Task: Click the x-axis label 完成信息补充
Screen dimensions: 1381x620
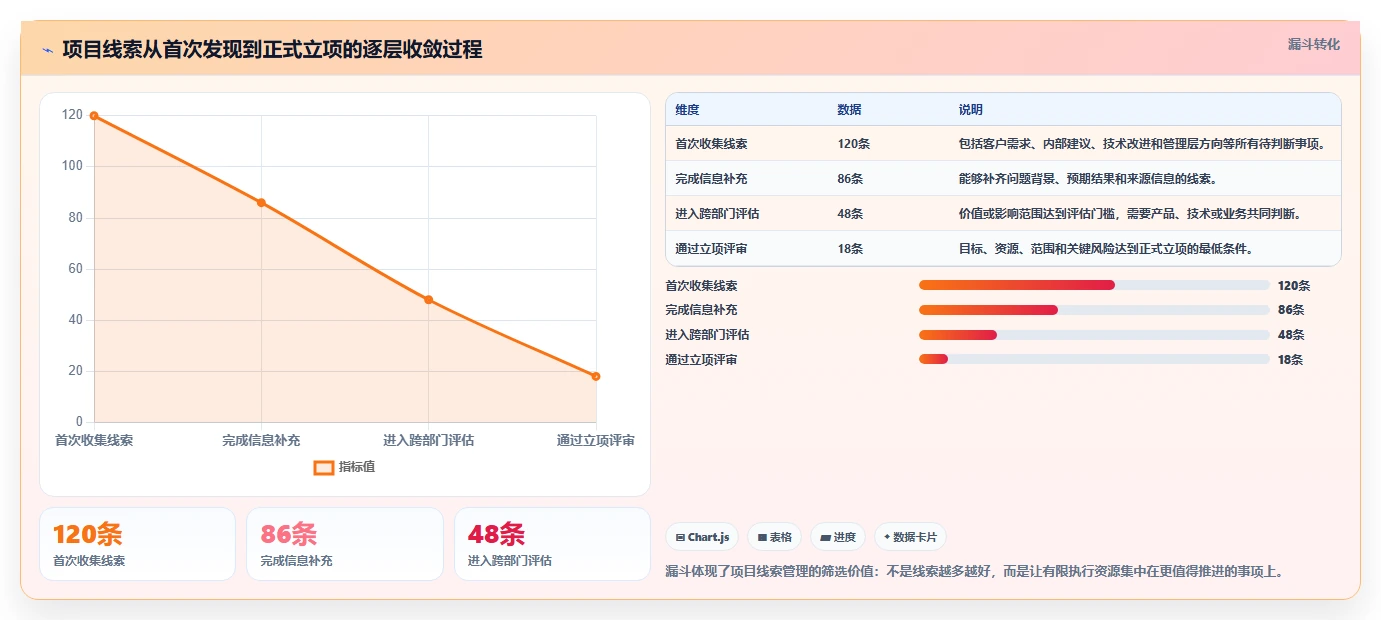Action: (261, 440)
